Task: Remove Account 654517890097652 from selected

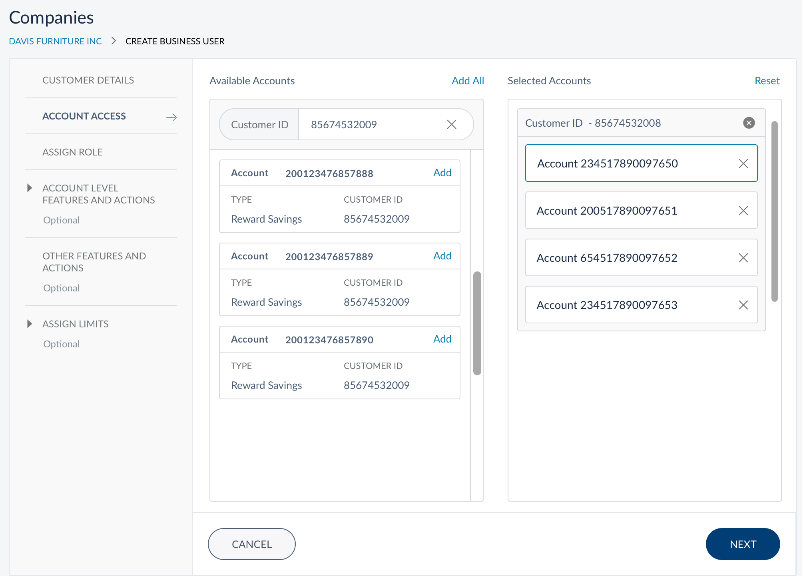Action: click(743, 258)
